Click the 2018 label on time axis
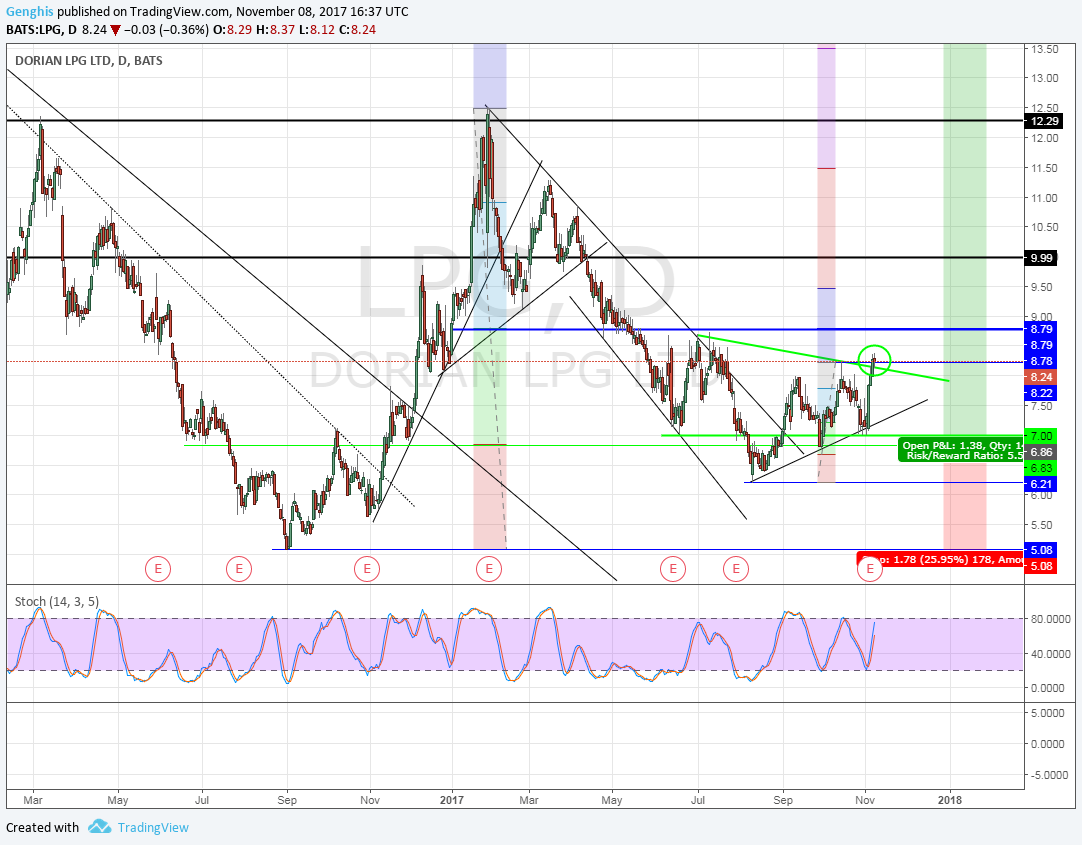Screen dimensions: 1082x845 950,800
